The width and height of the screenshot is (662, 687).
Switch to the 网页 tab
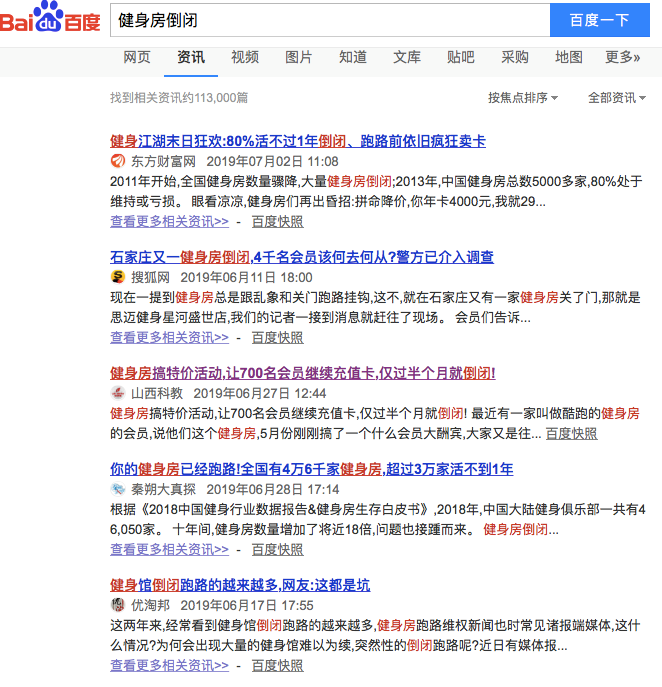tap(137, 57)
